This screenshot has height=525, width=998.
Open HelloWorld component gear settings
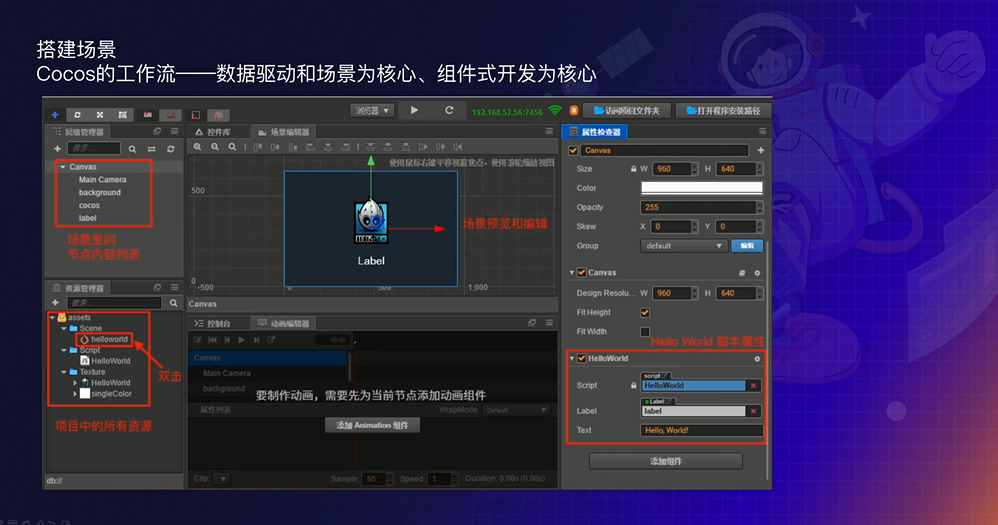pos(757,359)
